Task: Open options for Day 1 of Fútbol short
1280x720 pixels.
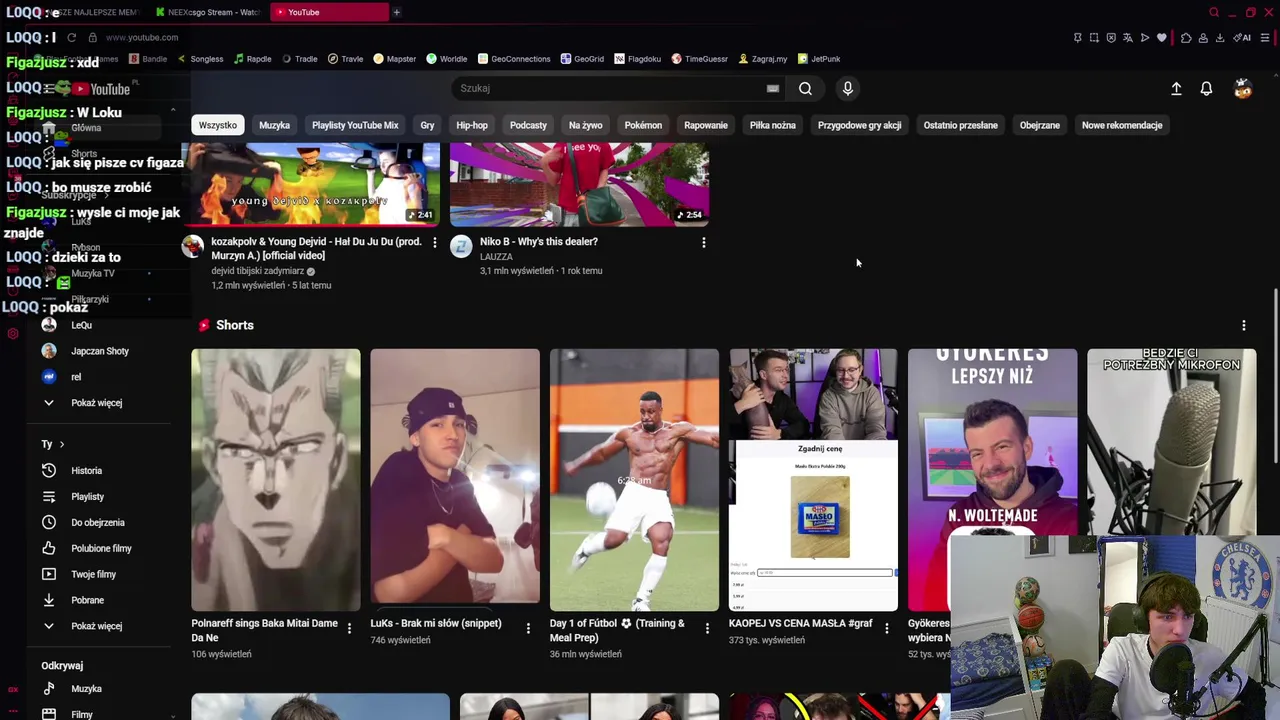Action: tap(707, 628)
